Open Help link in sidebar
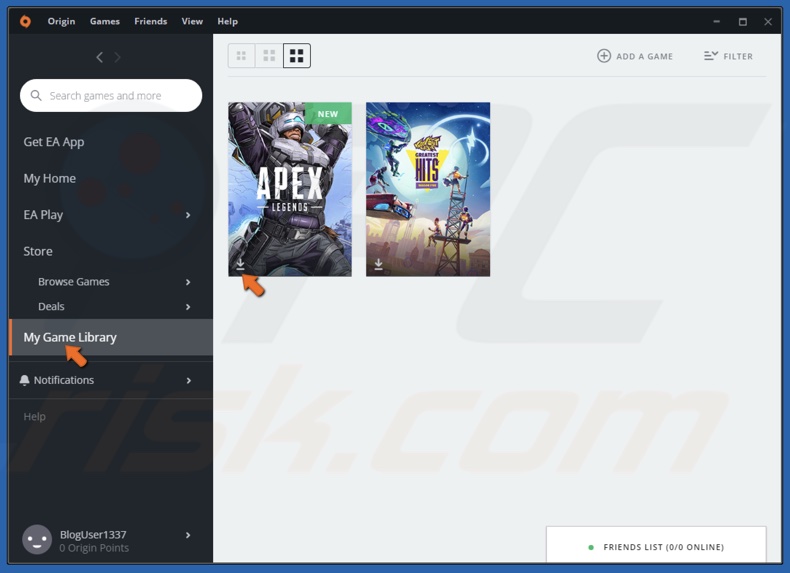 click(34, 417)
